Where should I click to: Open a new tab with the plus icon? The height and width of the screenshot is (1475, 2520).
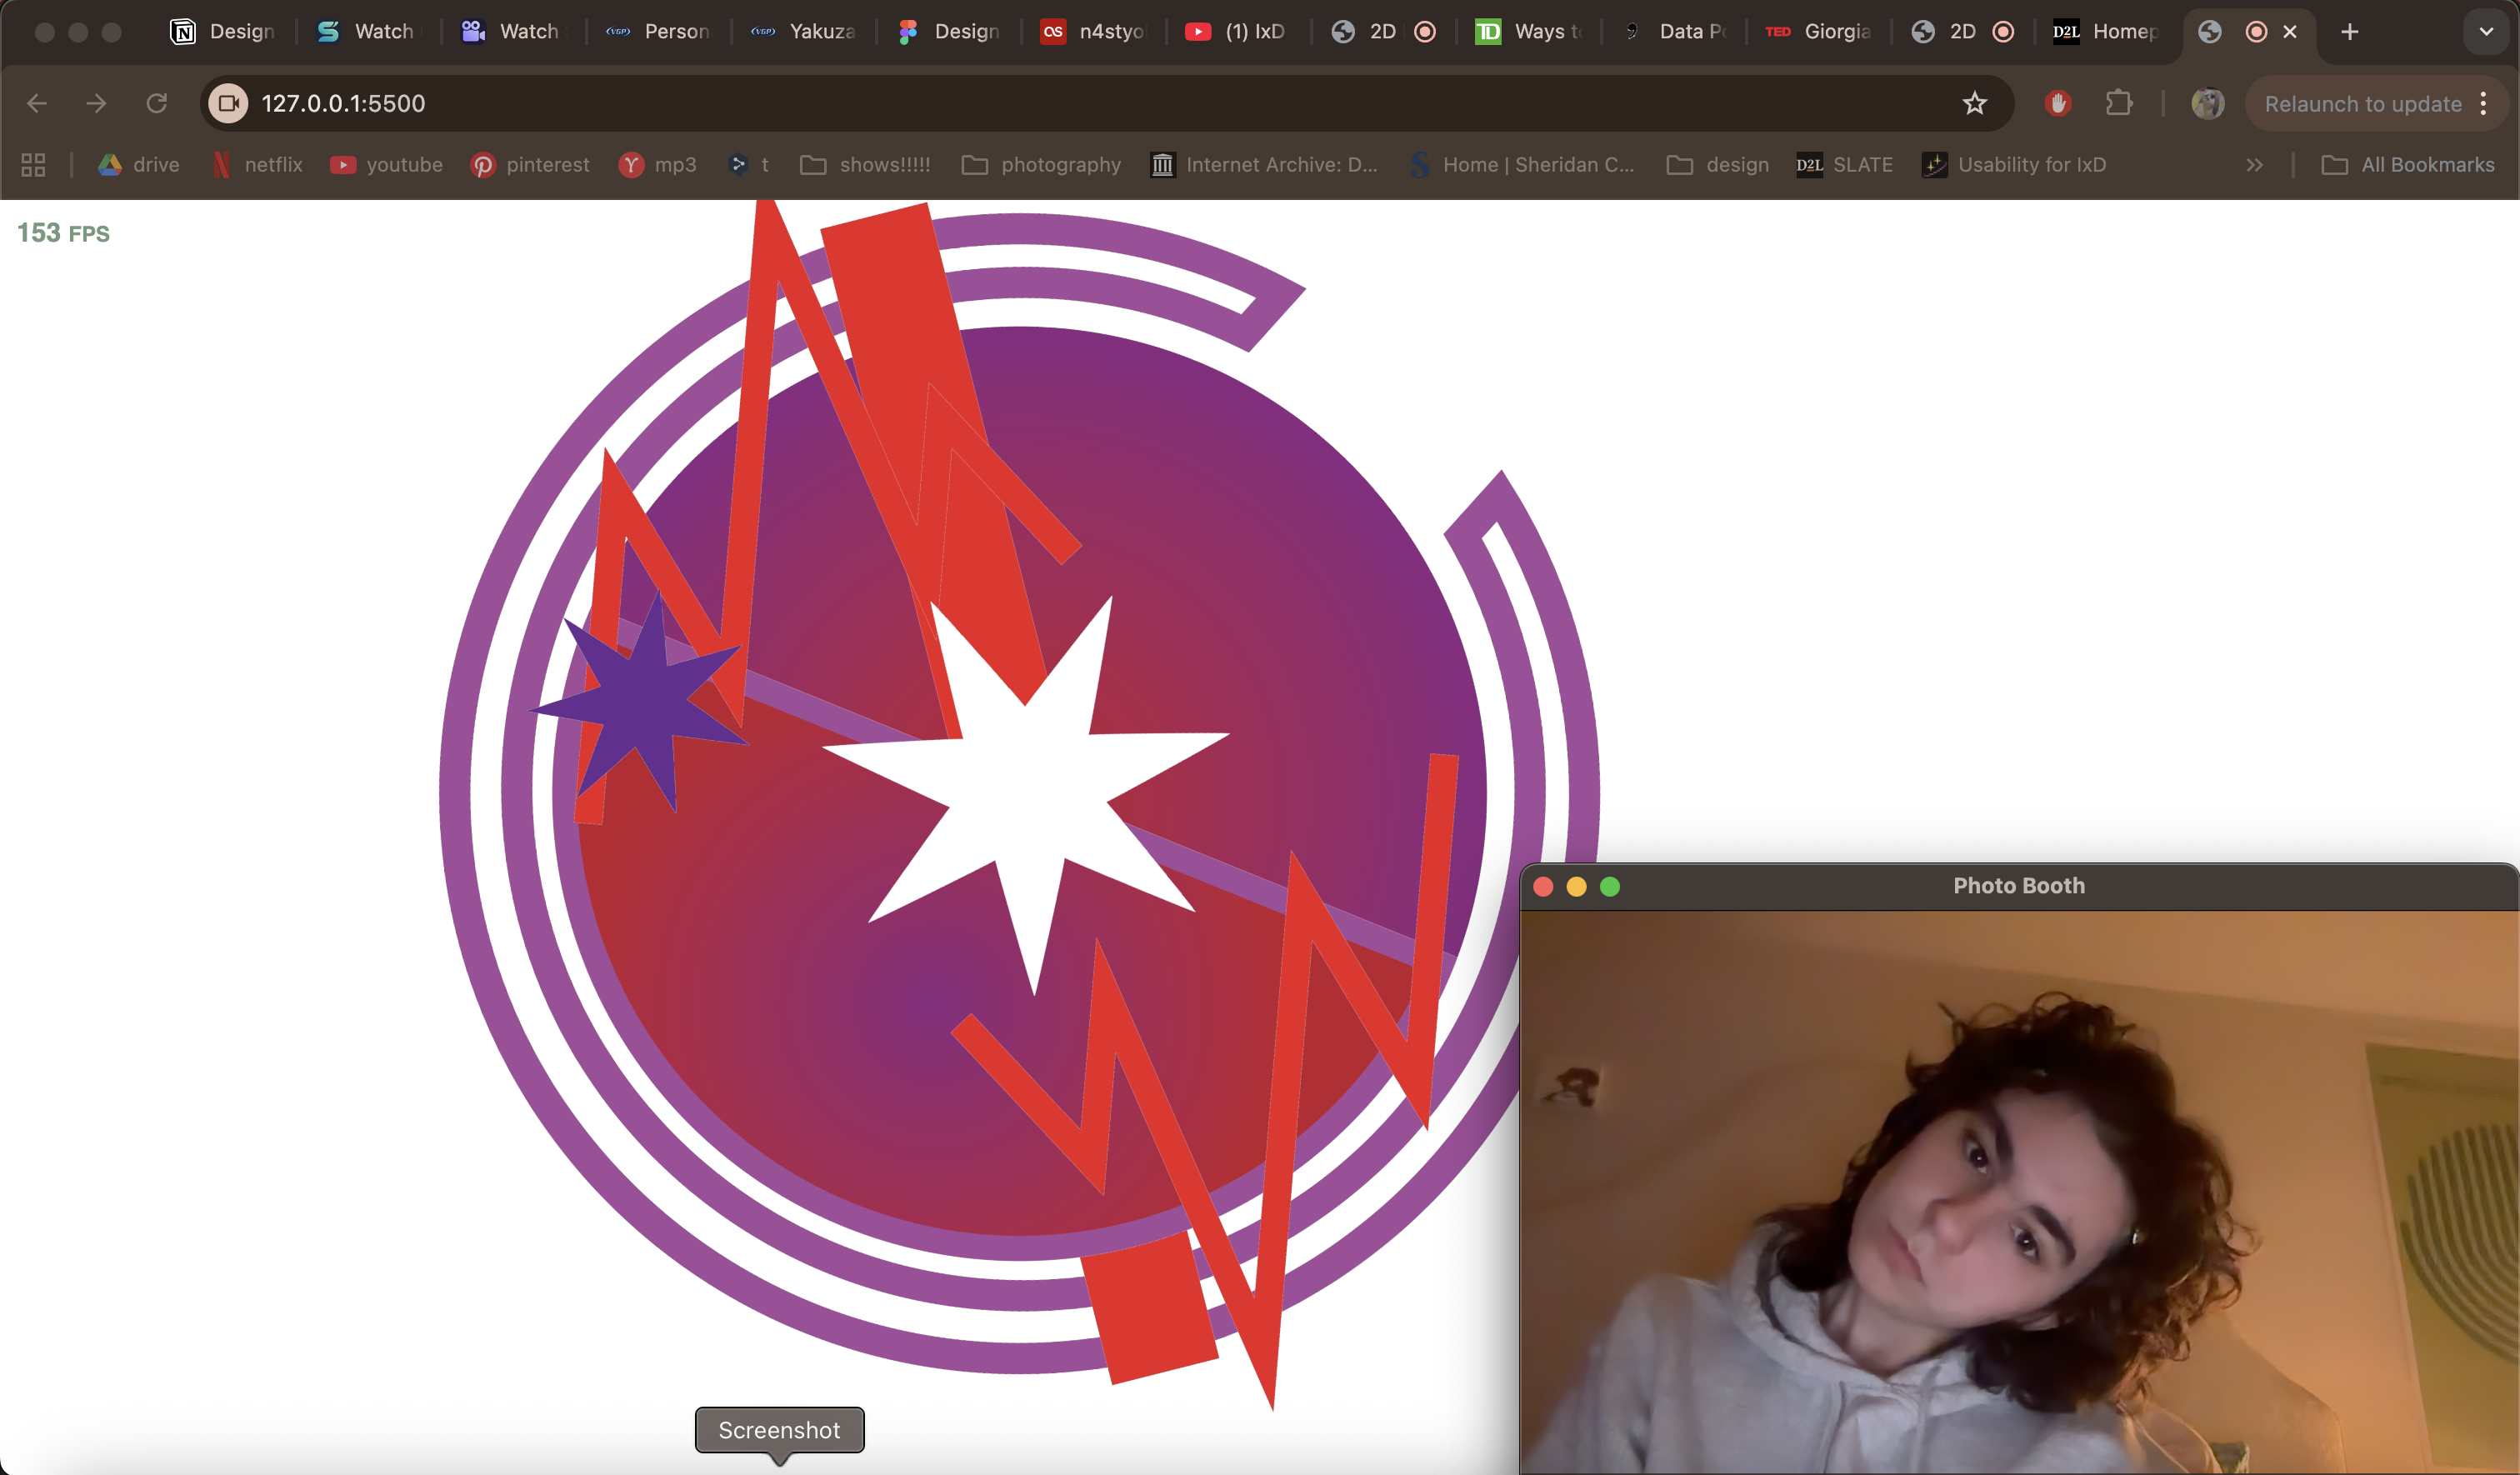click(2349, 31)
